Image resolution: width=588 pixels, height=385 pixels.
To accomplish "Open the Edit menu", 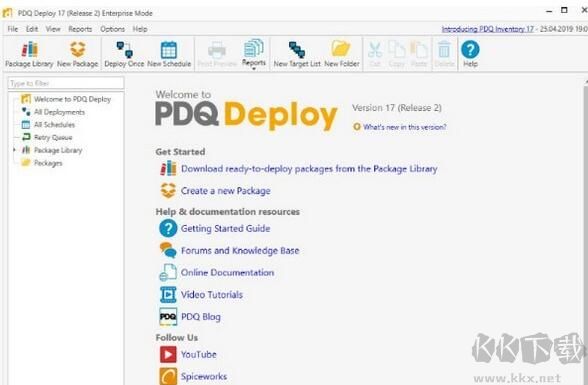I will coord(32,29).
